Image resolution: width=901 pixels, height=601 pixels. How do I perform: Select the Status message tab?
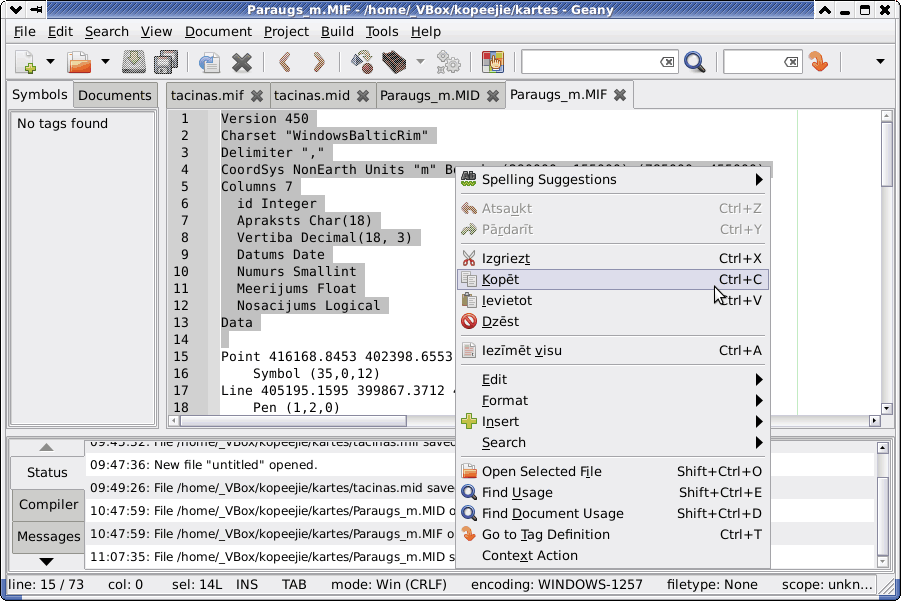pyautogui.click(x=47, y=472)
